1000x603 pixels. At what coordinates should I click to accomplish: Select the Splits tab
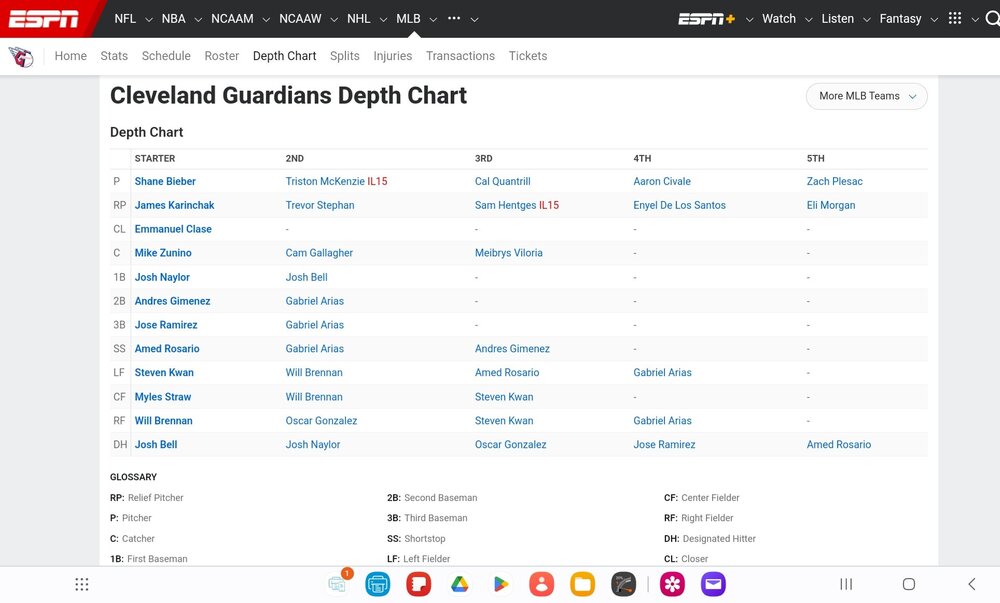tap(345, 56)
